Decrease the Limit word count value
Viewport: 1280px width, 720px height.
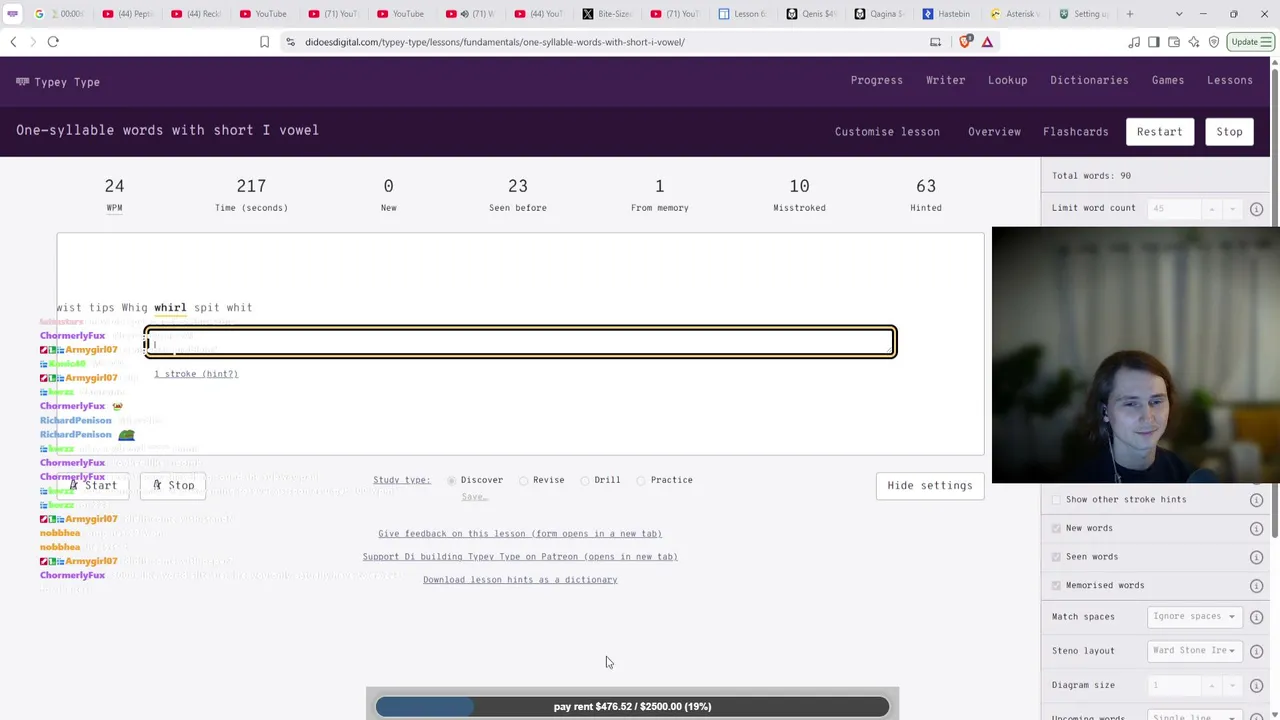1231,209
